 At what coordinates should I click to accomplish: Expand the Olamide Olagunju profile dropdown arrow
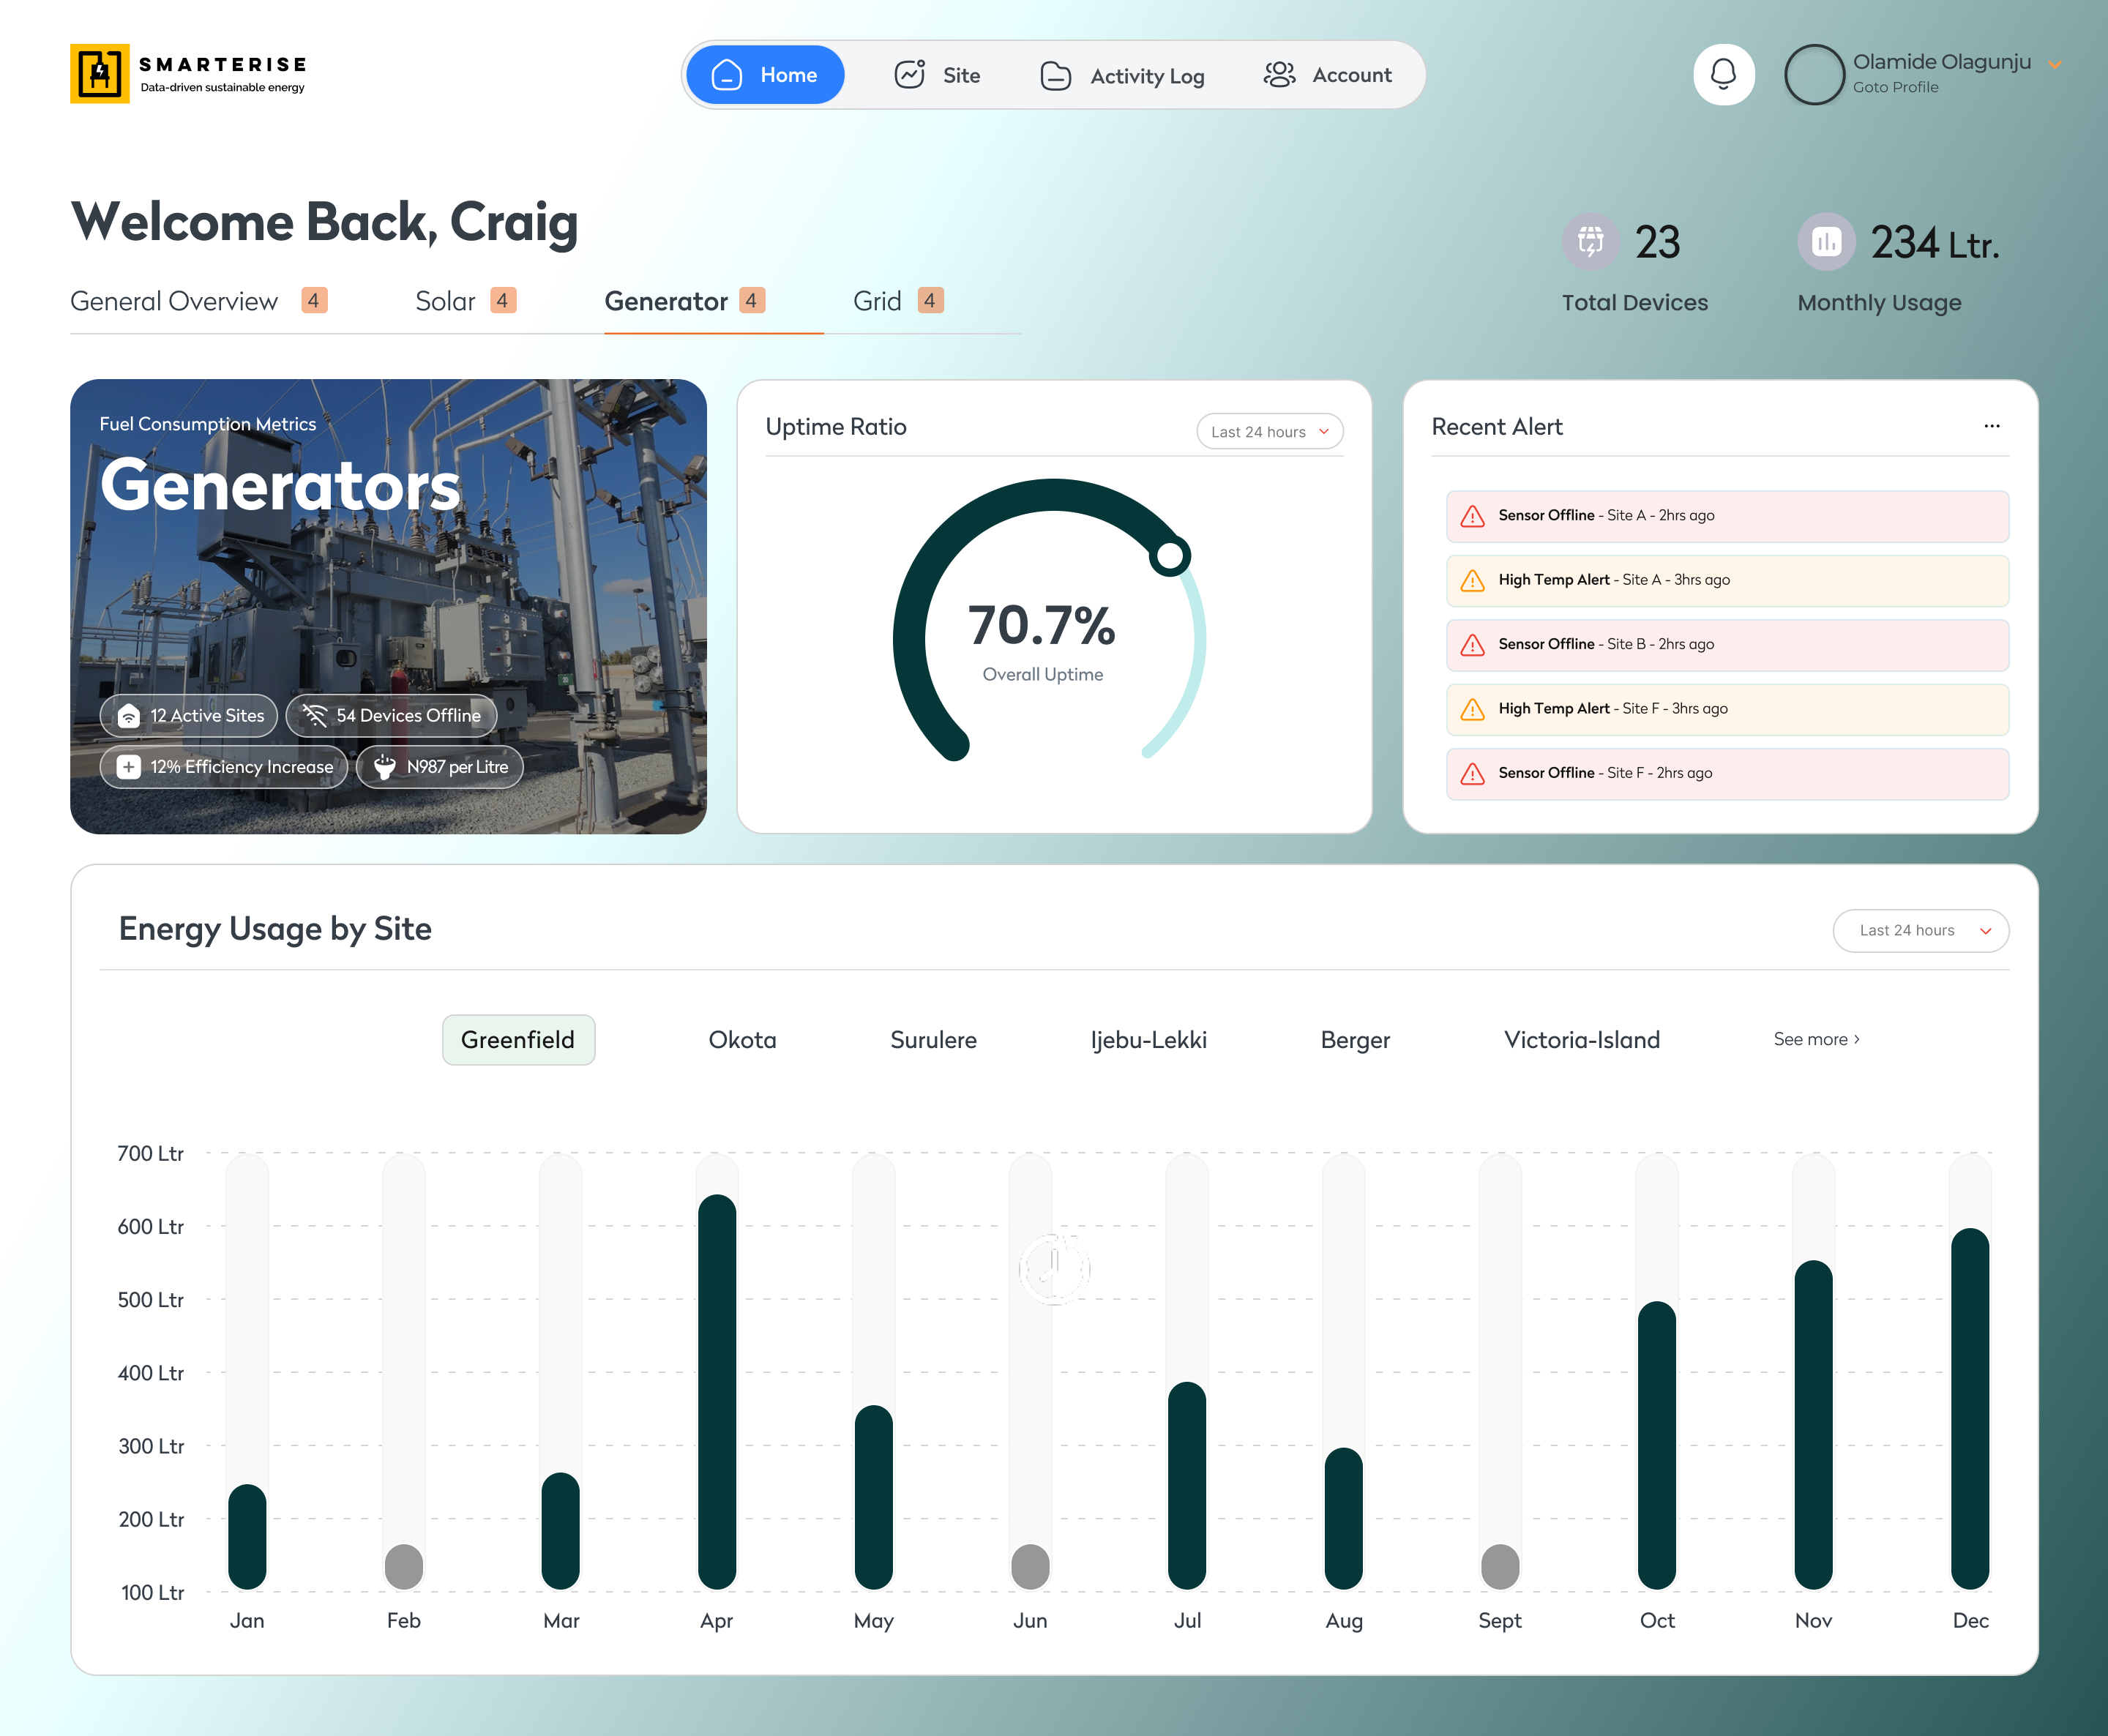click(x=2055, y=64)
